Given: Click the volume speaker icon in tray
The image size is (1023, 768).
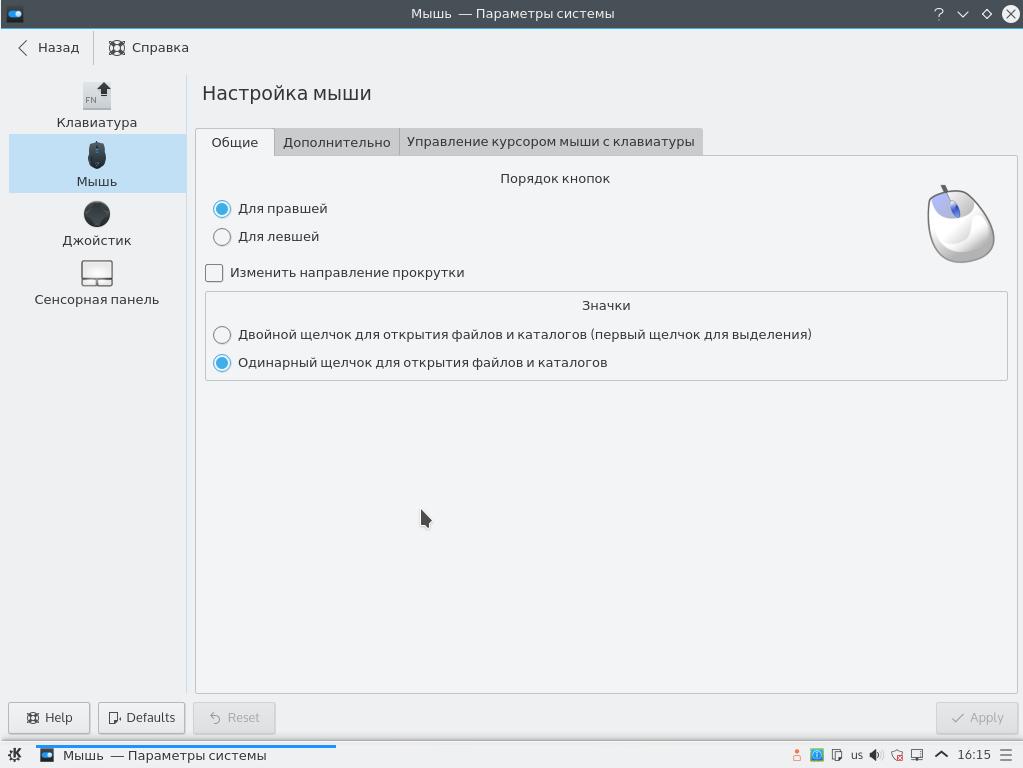Looking at the screenshot, I should (876, 755).
